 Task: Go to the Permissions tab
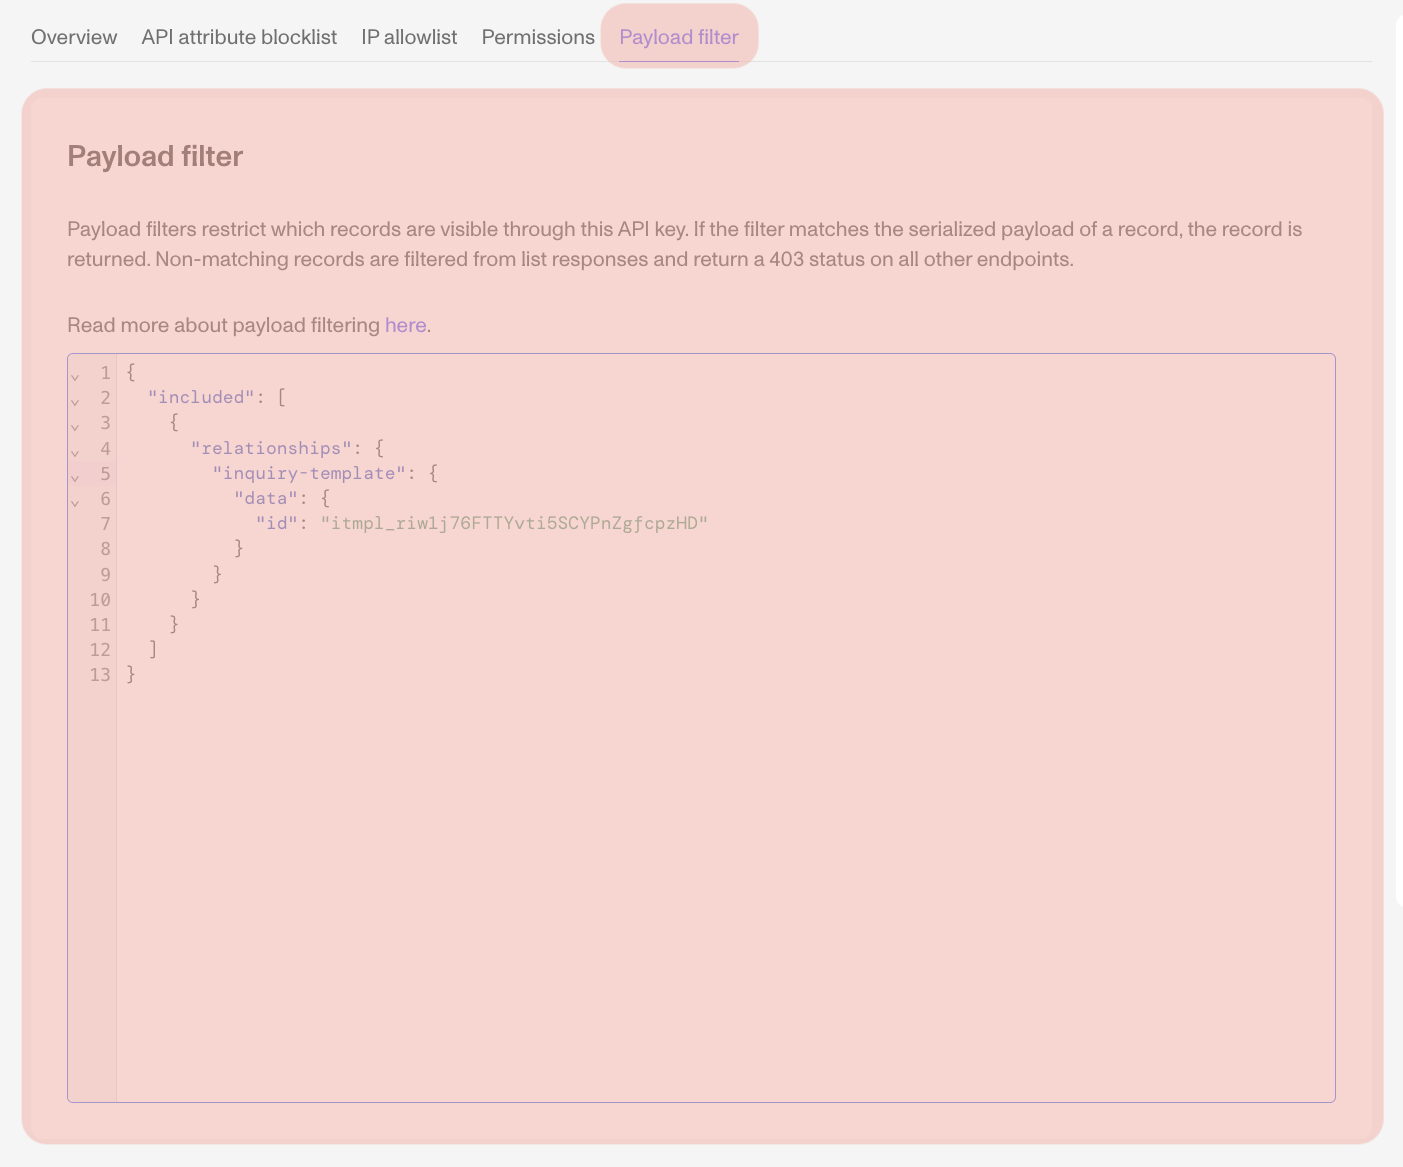(537, 37)
